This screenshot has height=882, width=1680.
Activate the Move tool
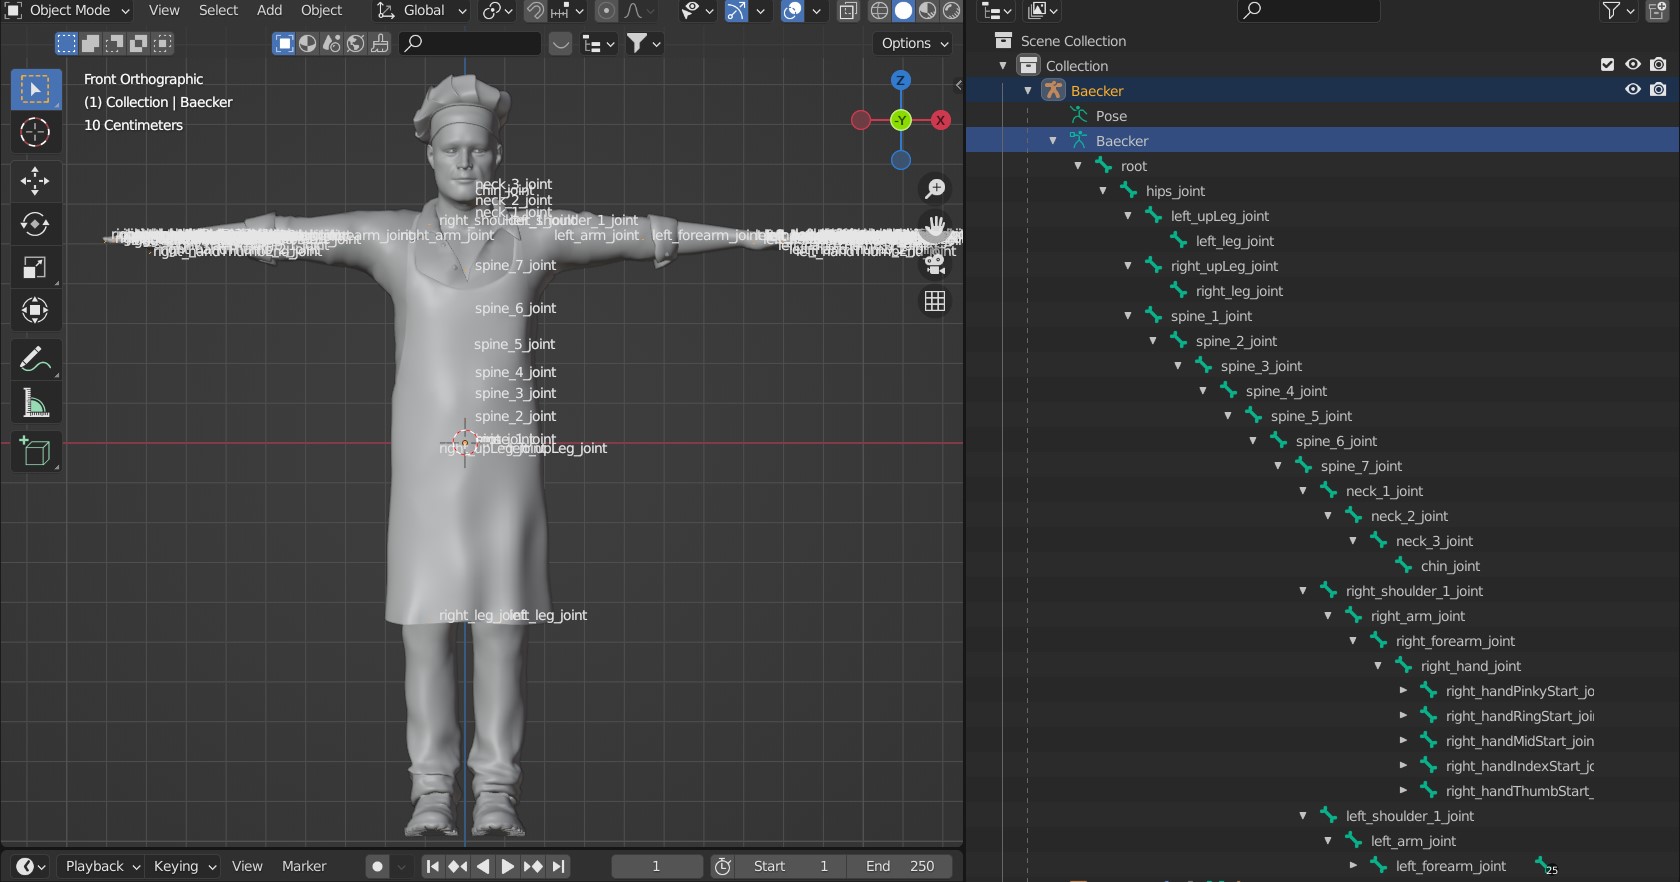(35, 181)
